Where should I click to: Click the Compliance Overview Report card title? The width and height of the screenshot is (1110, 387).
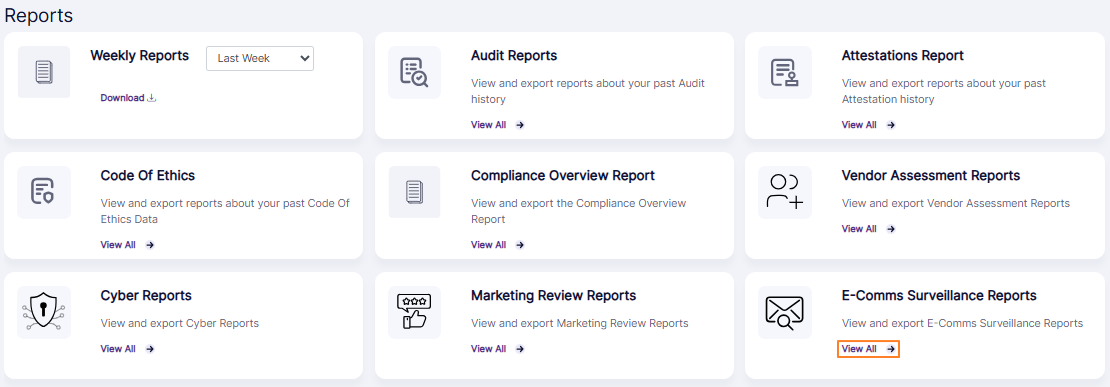[x=563, y=175]
